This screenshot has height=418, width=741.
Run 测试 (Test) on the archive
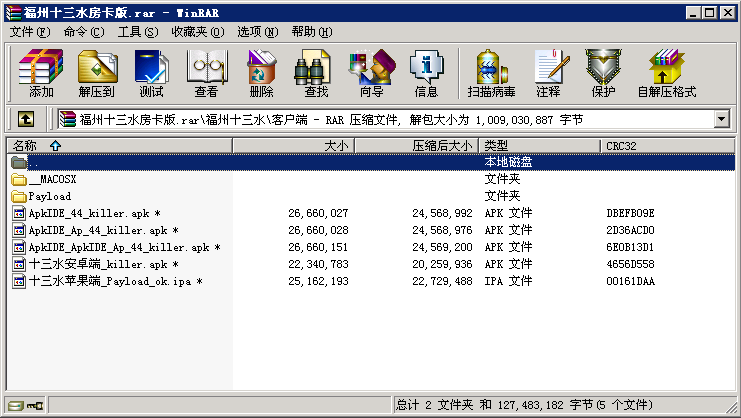click(x=151, y=73)
